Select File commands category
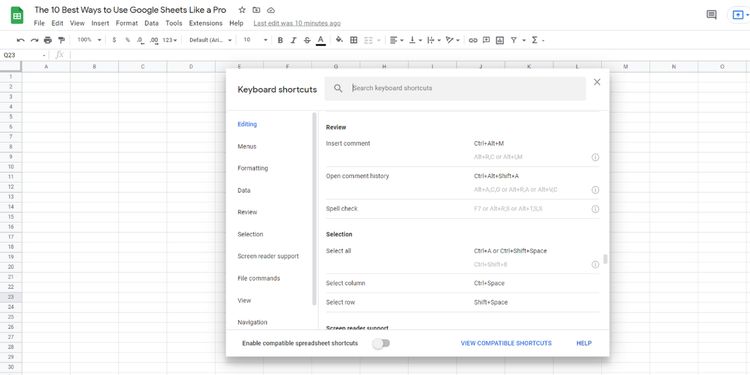Viewport: 750px width, 375px height. click(259, 278)
